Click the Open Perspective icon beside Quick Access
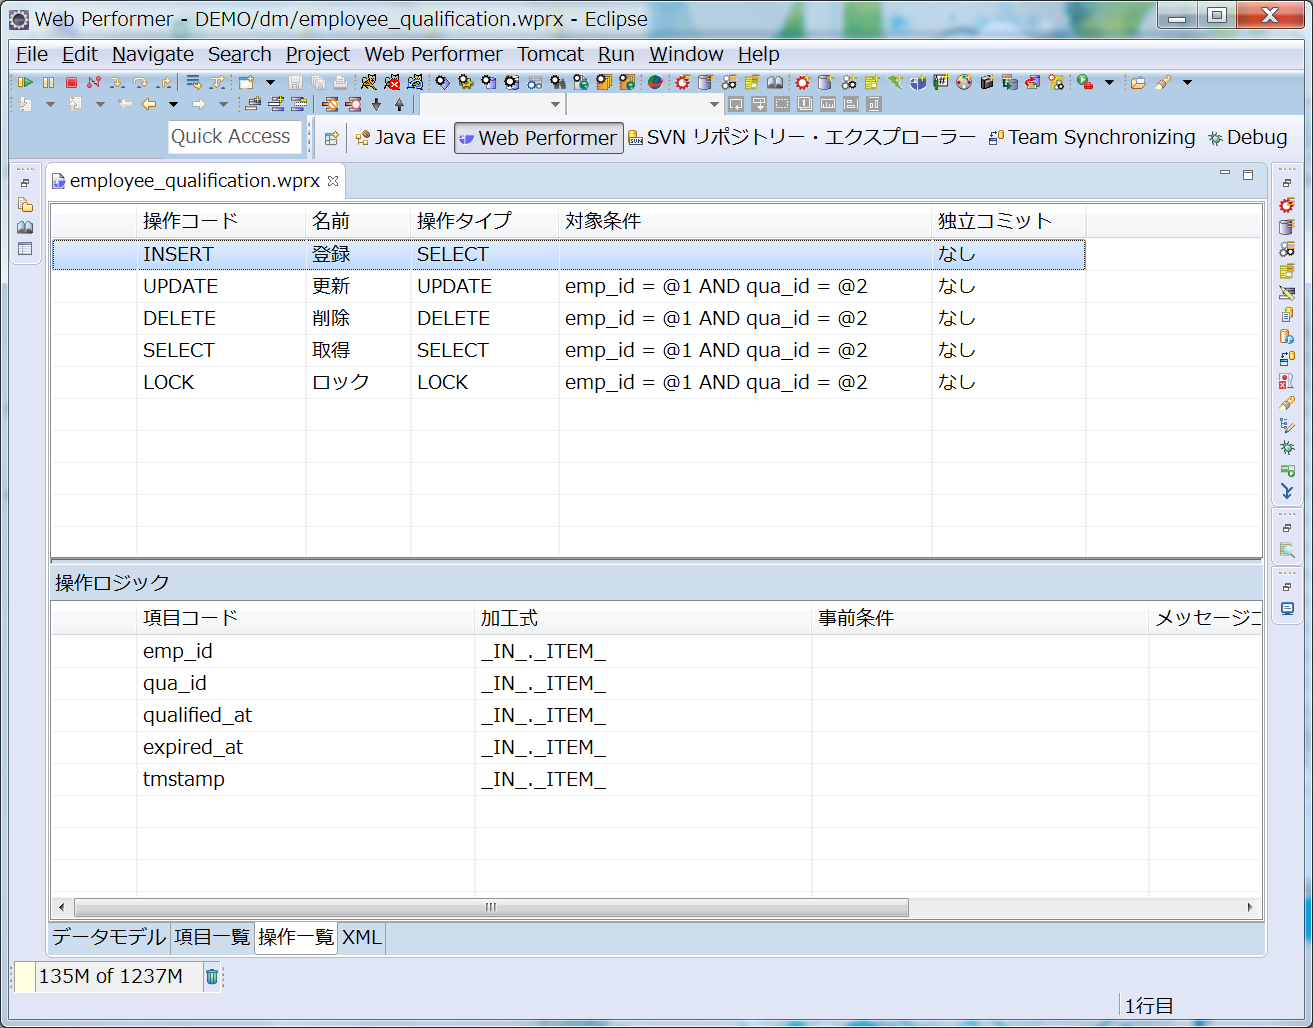This screenshot has height=1028, width=1313. pos(332,138)
